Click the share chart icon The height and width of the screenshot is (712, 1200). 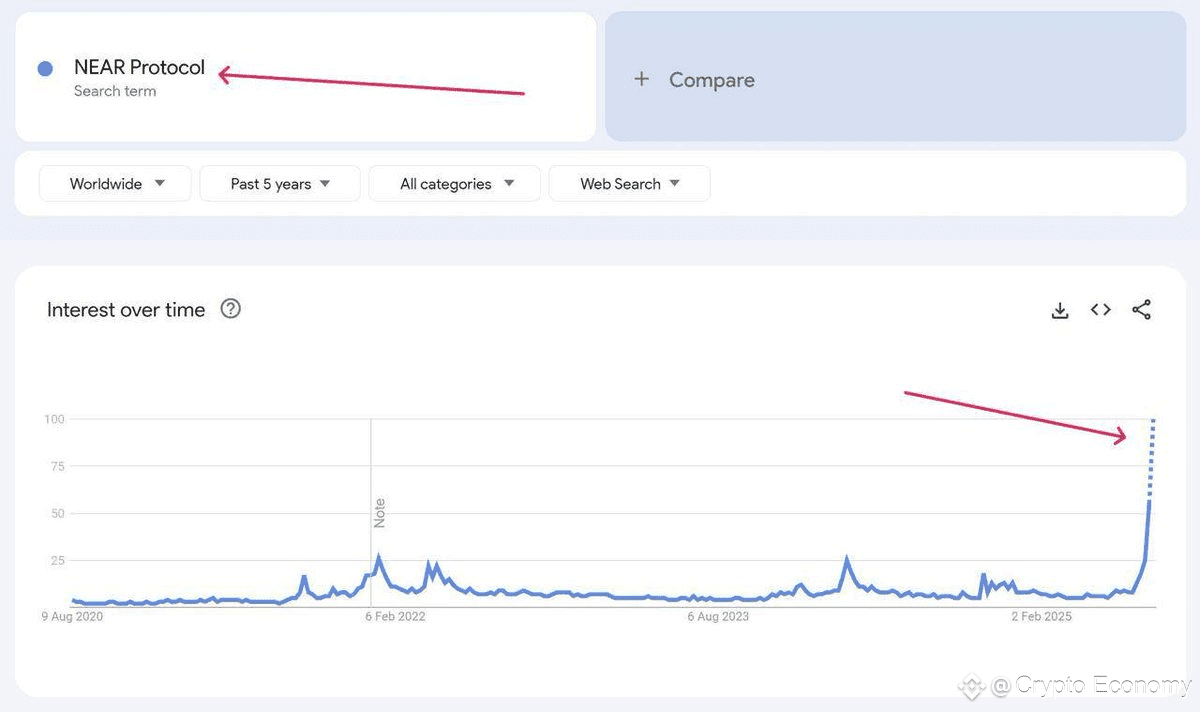pos(1142,310)
